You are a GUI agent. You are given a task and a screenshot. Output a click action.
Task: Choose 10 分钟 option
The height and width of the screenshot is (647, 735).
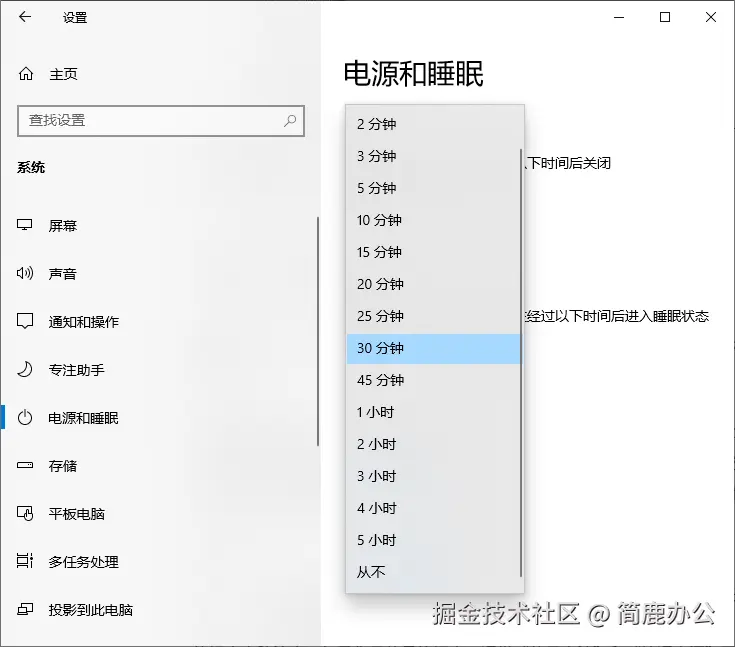click(434, 220)
